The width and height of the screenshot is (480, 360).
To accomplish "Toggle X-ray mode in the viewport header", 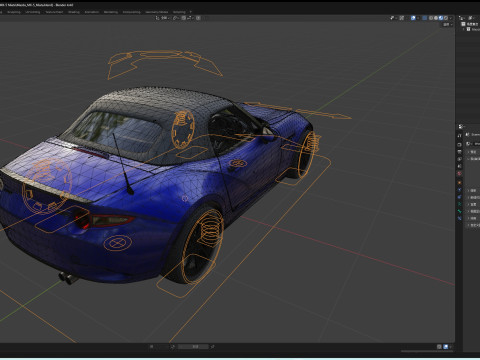I will [x=425, y=18].
